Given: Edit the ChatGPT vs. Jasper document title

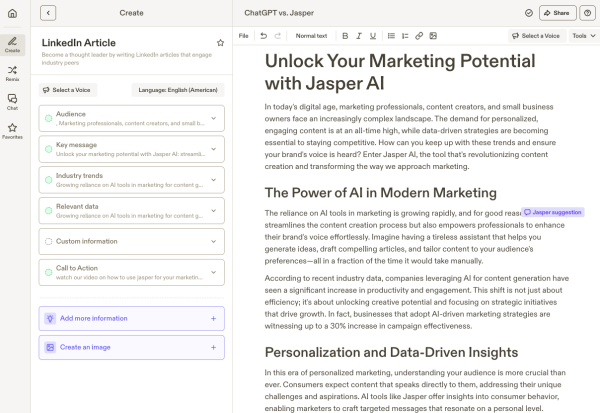Looking at the screenshot, I should point(279,13).
